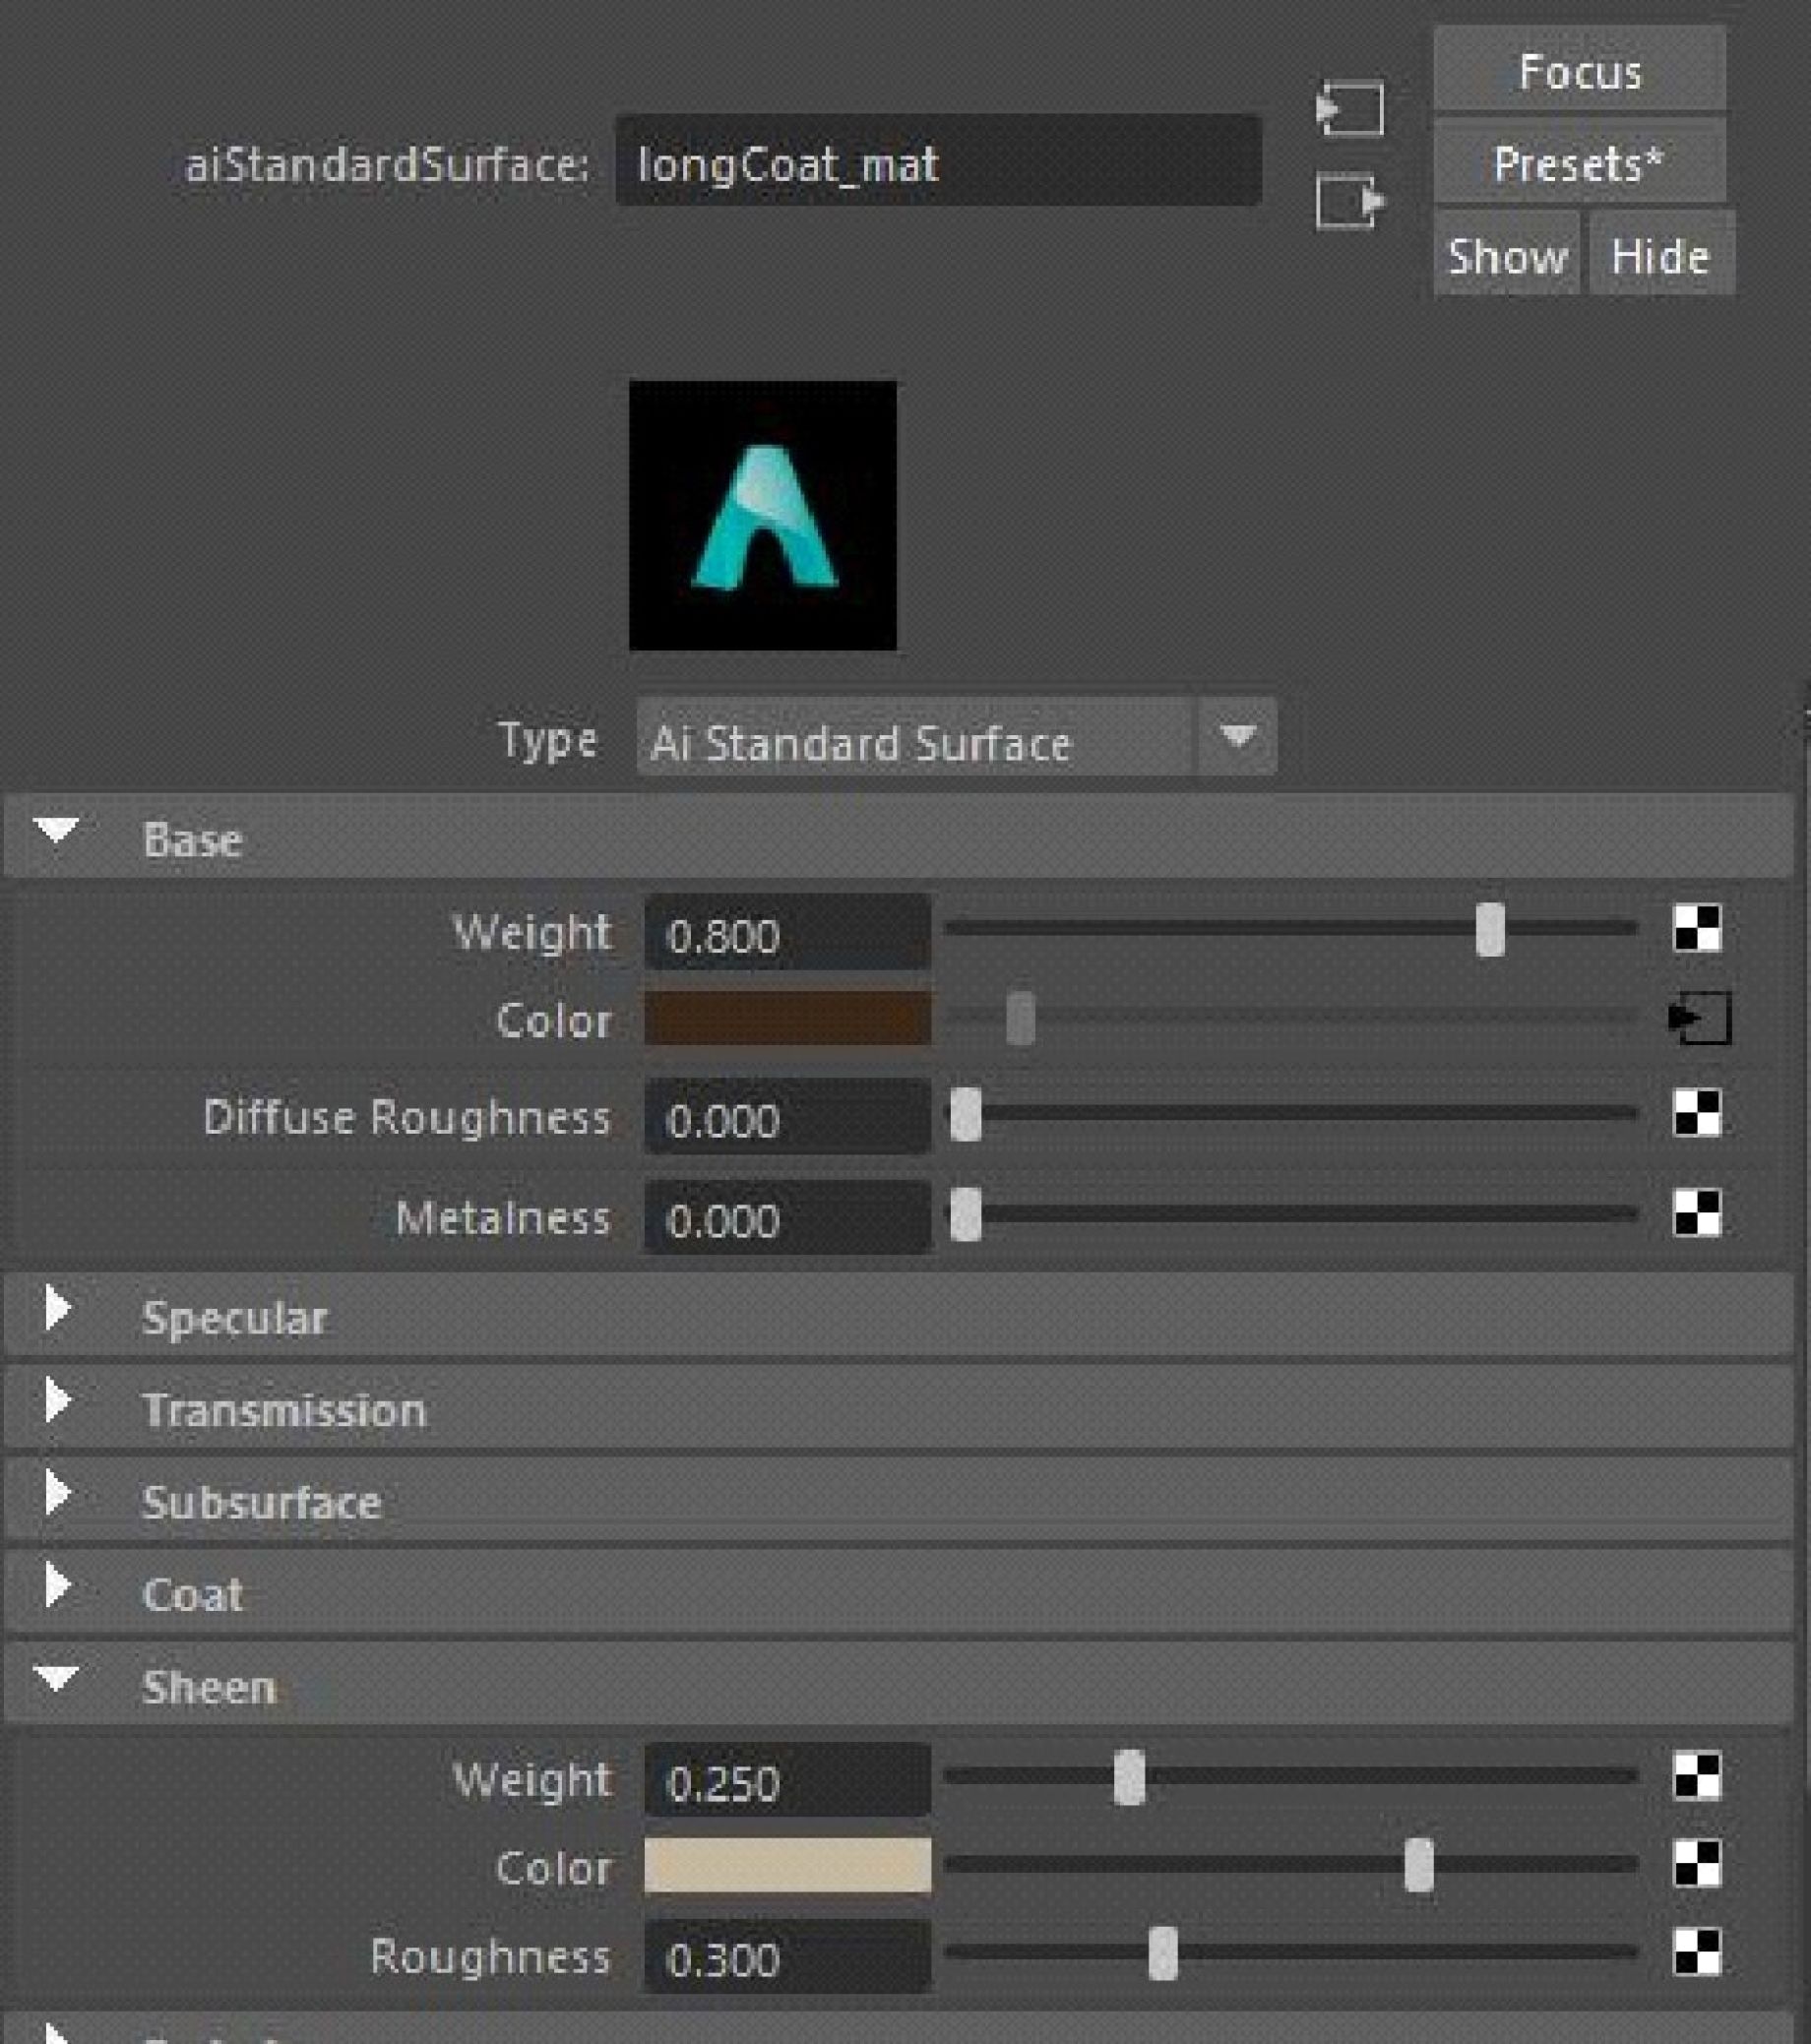Screen dimensions: 1811x2044
Task: Click the Sheen Color slider handle
Action: (1419, 1865)
